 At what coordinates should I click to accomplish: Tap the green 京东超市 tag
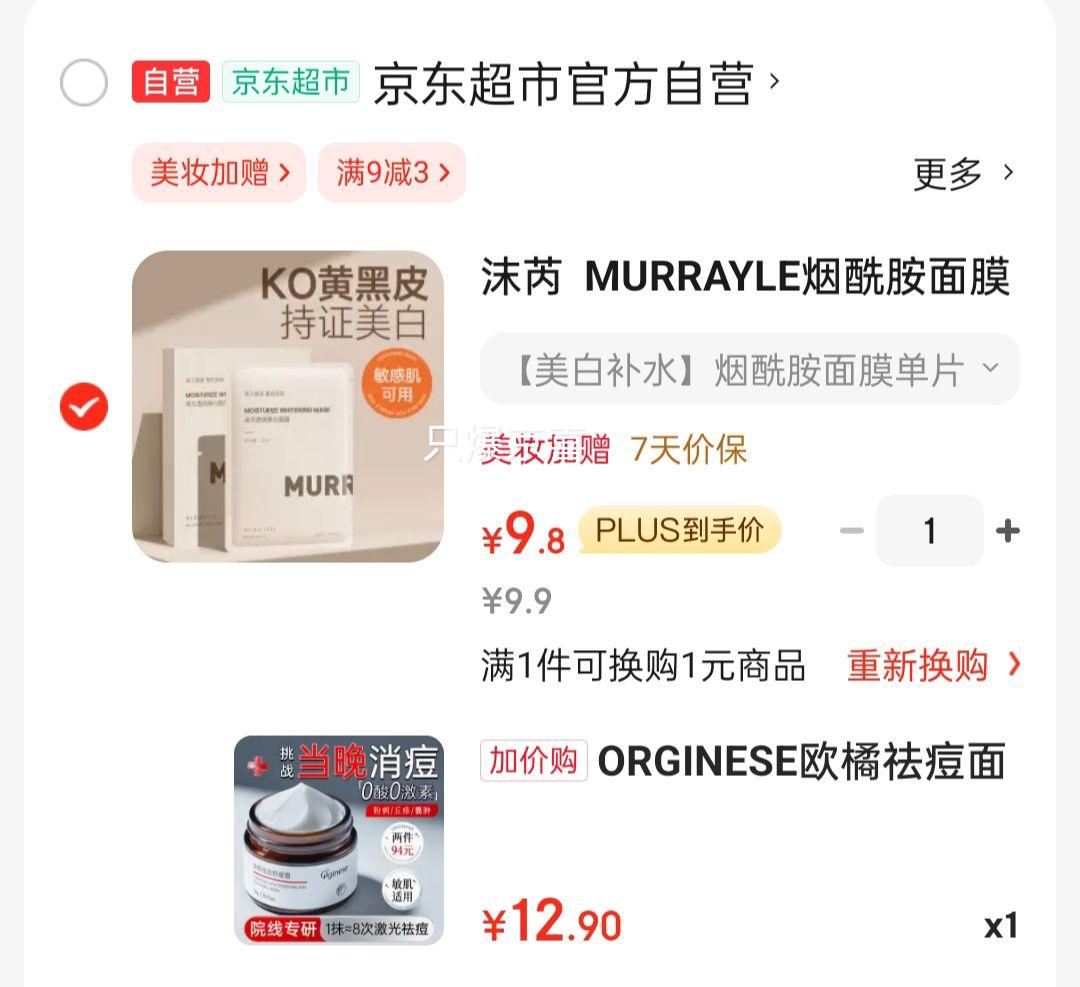[x=291, y=81]
